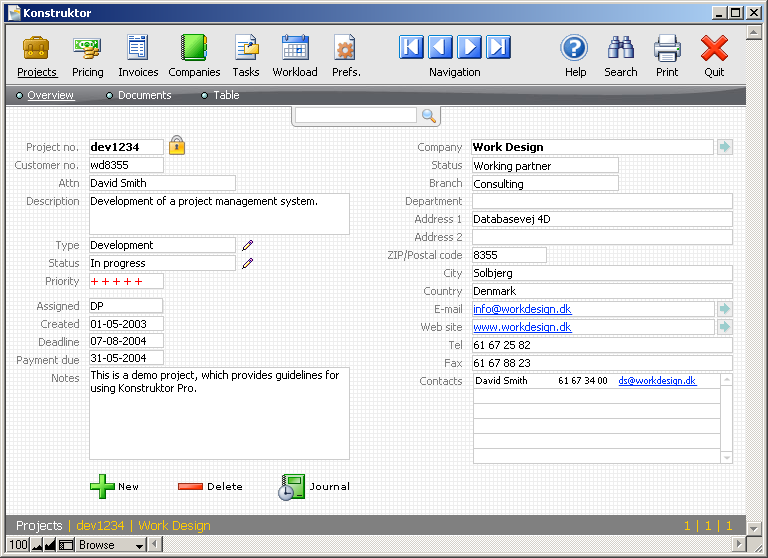Click the quick search input field
This screenshot has width=768, height=558.
[356, 116]
